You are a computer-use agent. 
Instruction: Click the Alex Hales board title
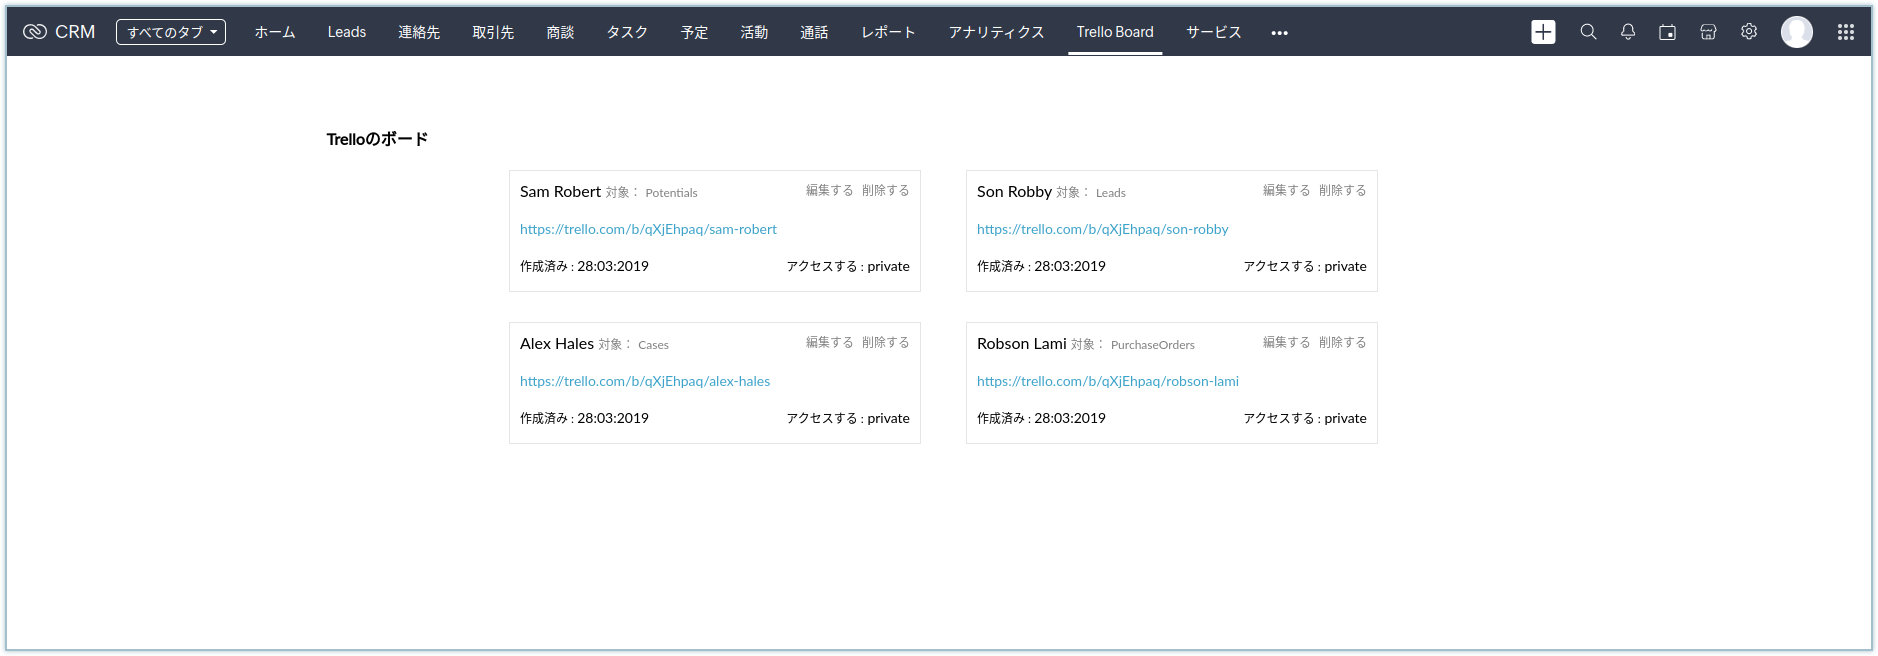(x=557, y=343)
